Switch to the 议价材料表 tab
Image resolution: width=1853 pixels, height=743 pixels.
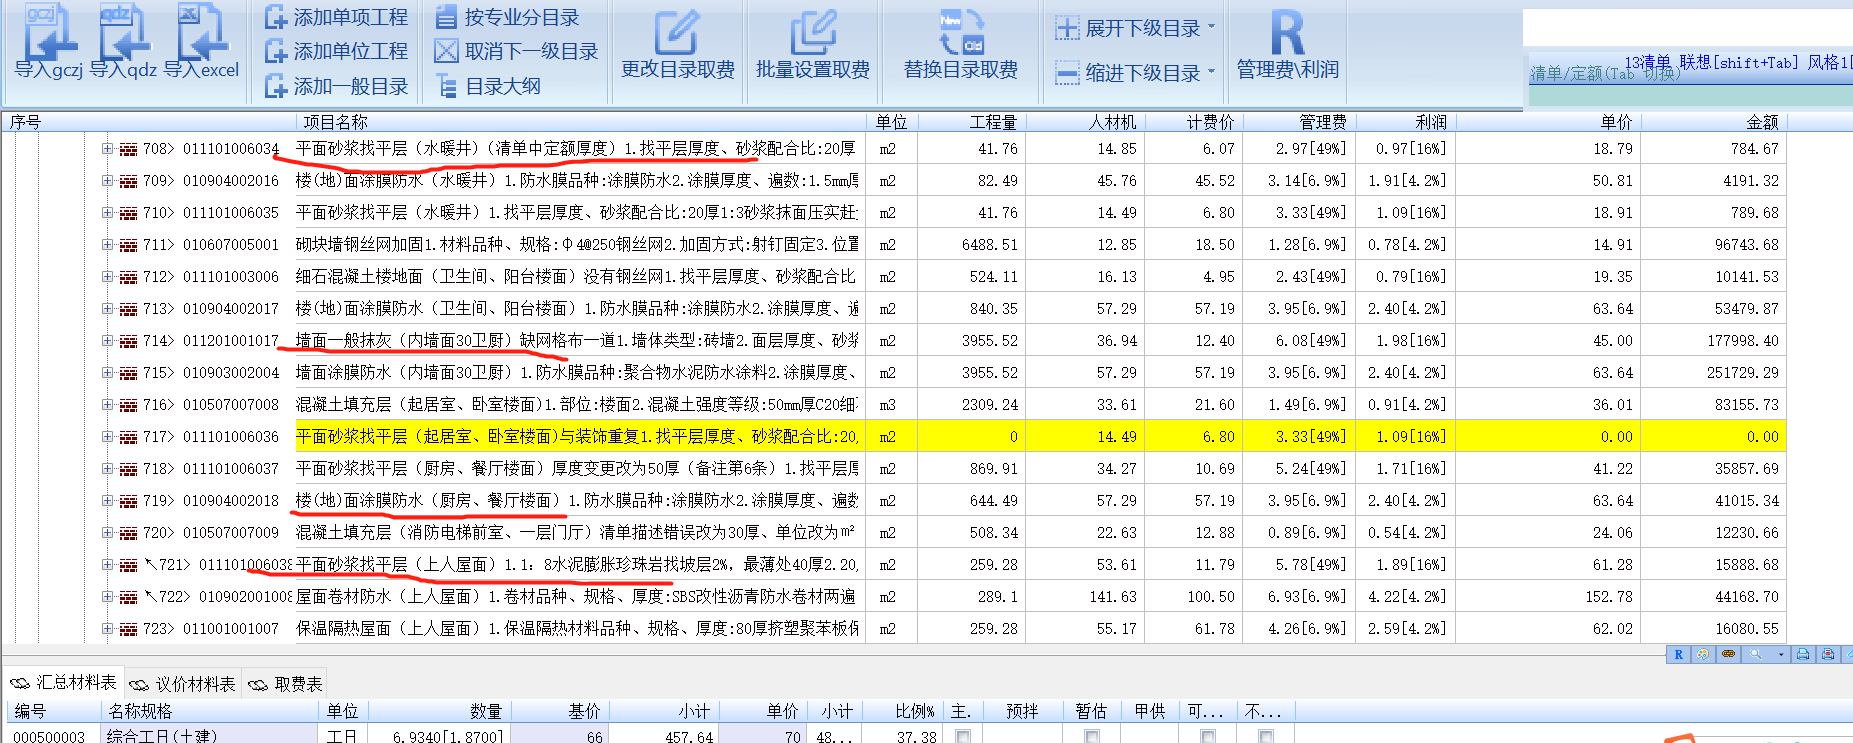[x=183, y=683]
